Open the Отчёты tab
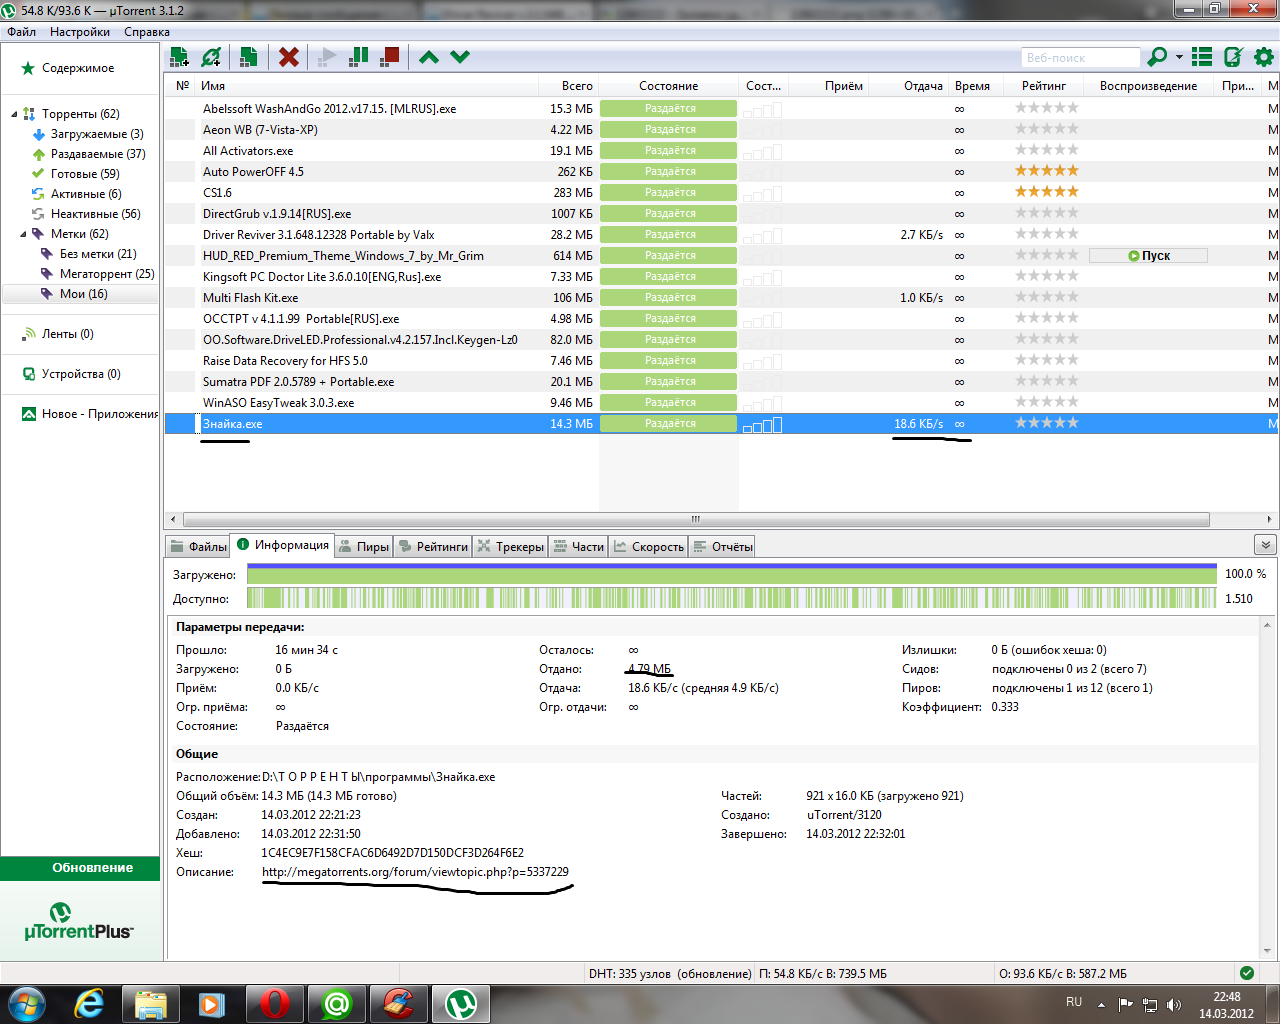The width and height of the screenshot is (1280, 1024). (722, 546)
